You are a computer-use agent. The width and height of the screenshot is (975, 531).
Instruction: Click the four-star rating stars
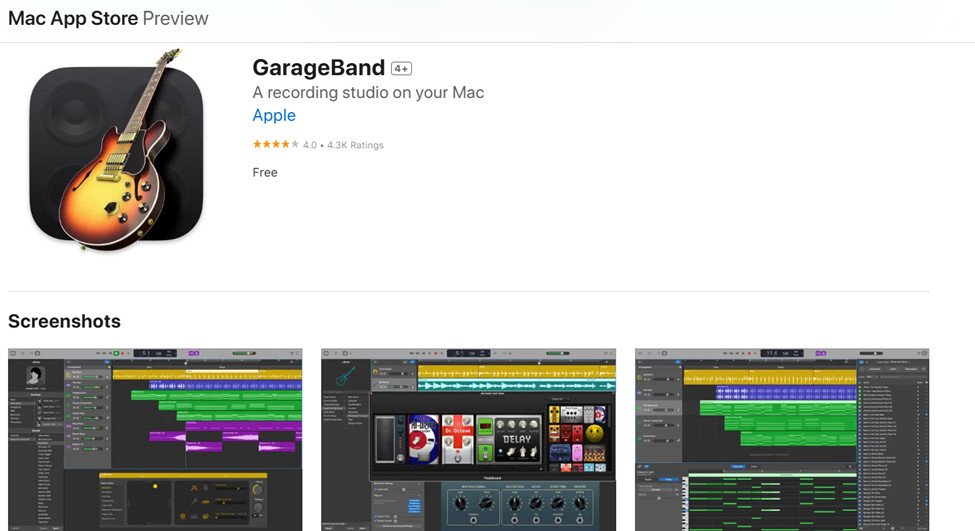pyautogui.click(x=275, y=144)
